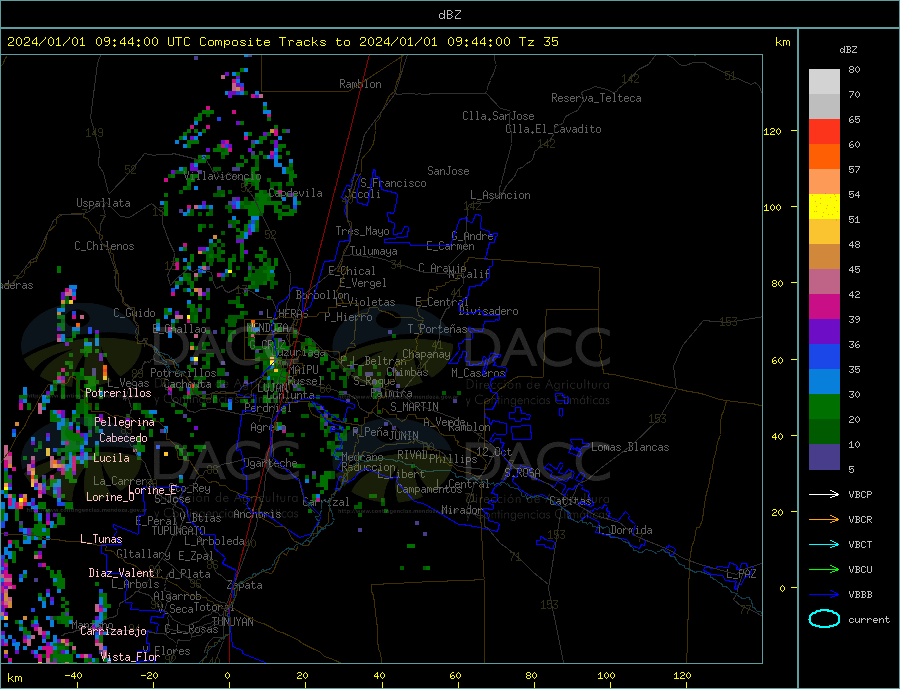900x689 pixels.
Task: Click the S_MARTIN map label
Action: 414,407
